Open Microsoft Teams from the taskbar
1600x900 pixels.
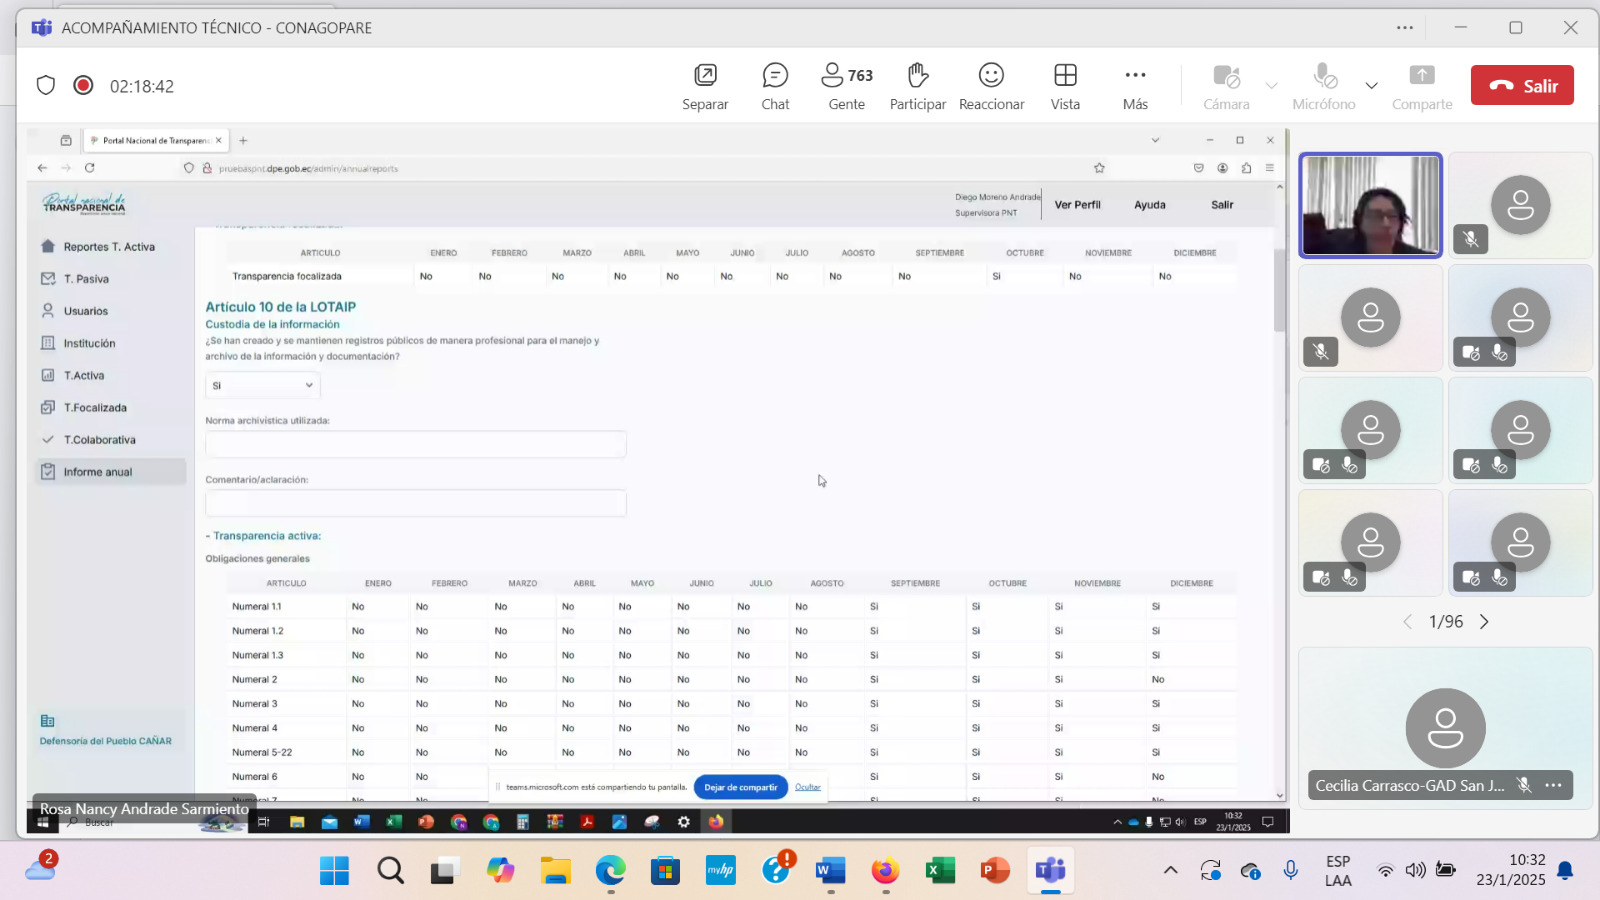(x=1050, y=871)
